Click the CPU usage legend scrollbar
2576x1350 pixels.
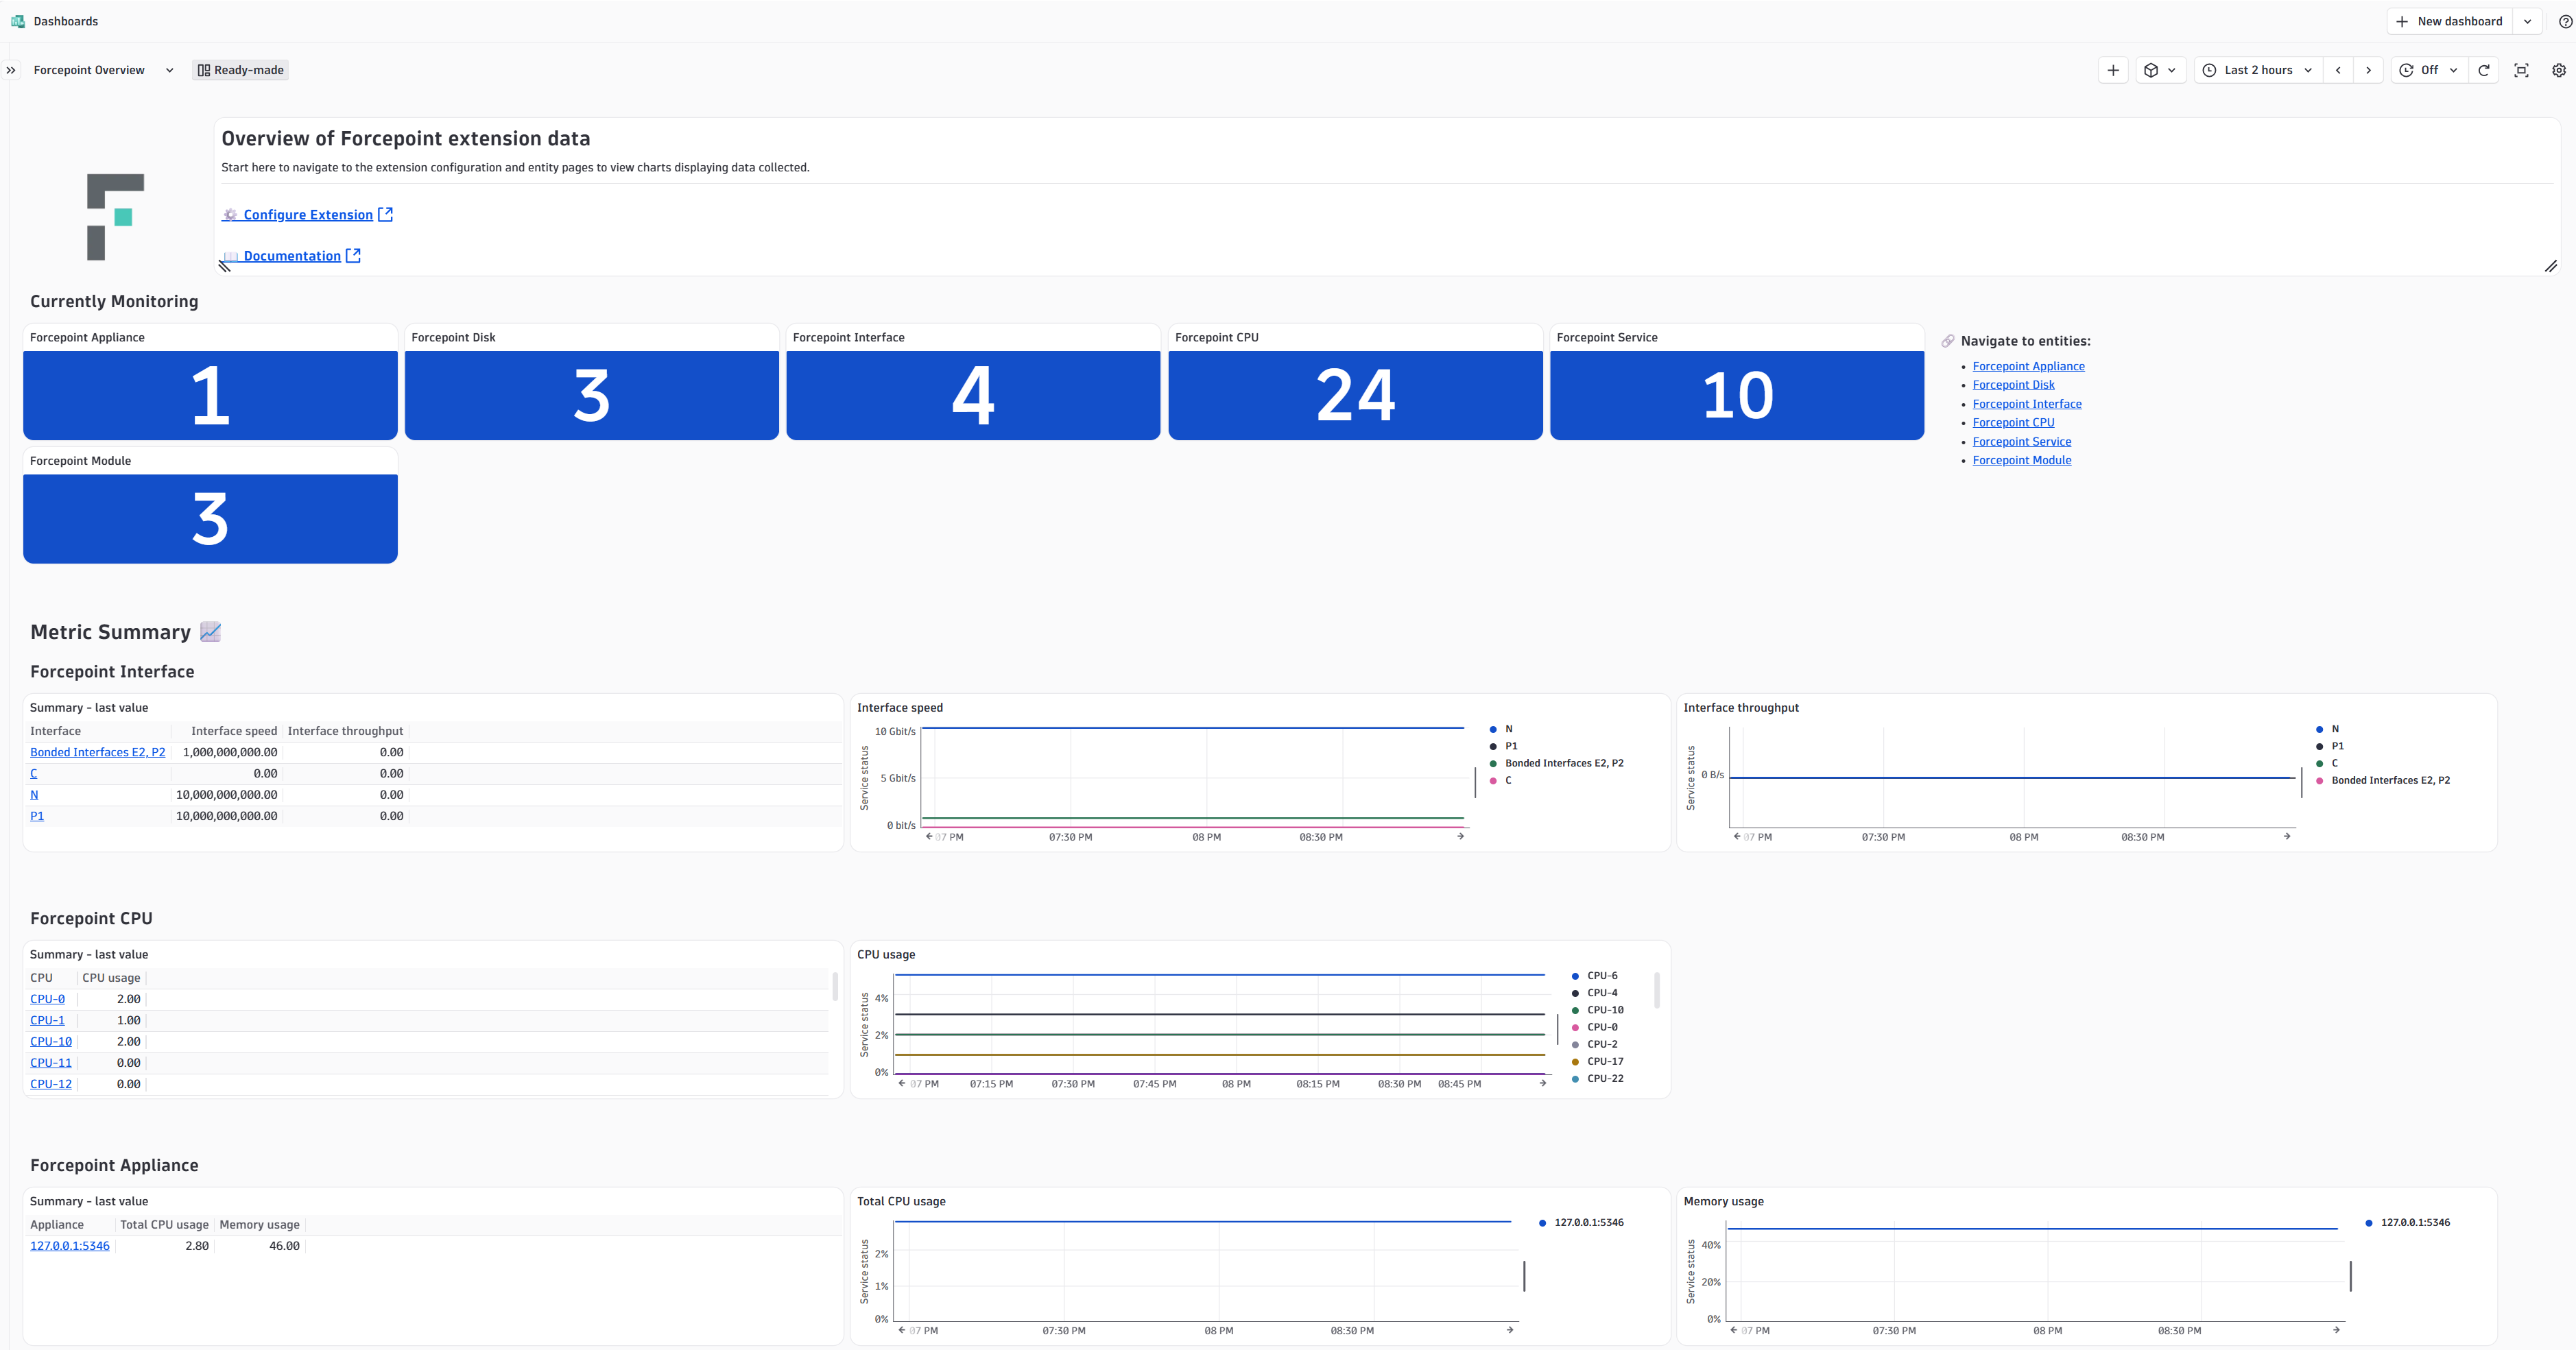coord(1657,991)
